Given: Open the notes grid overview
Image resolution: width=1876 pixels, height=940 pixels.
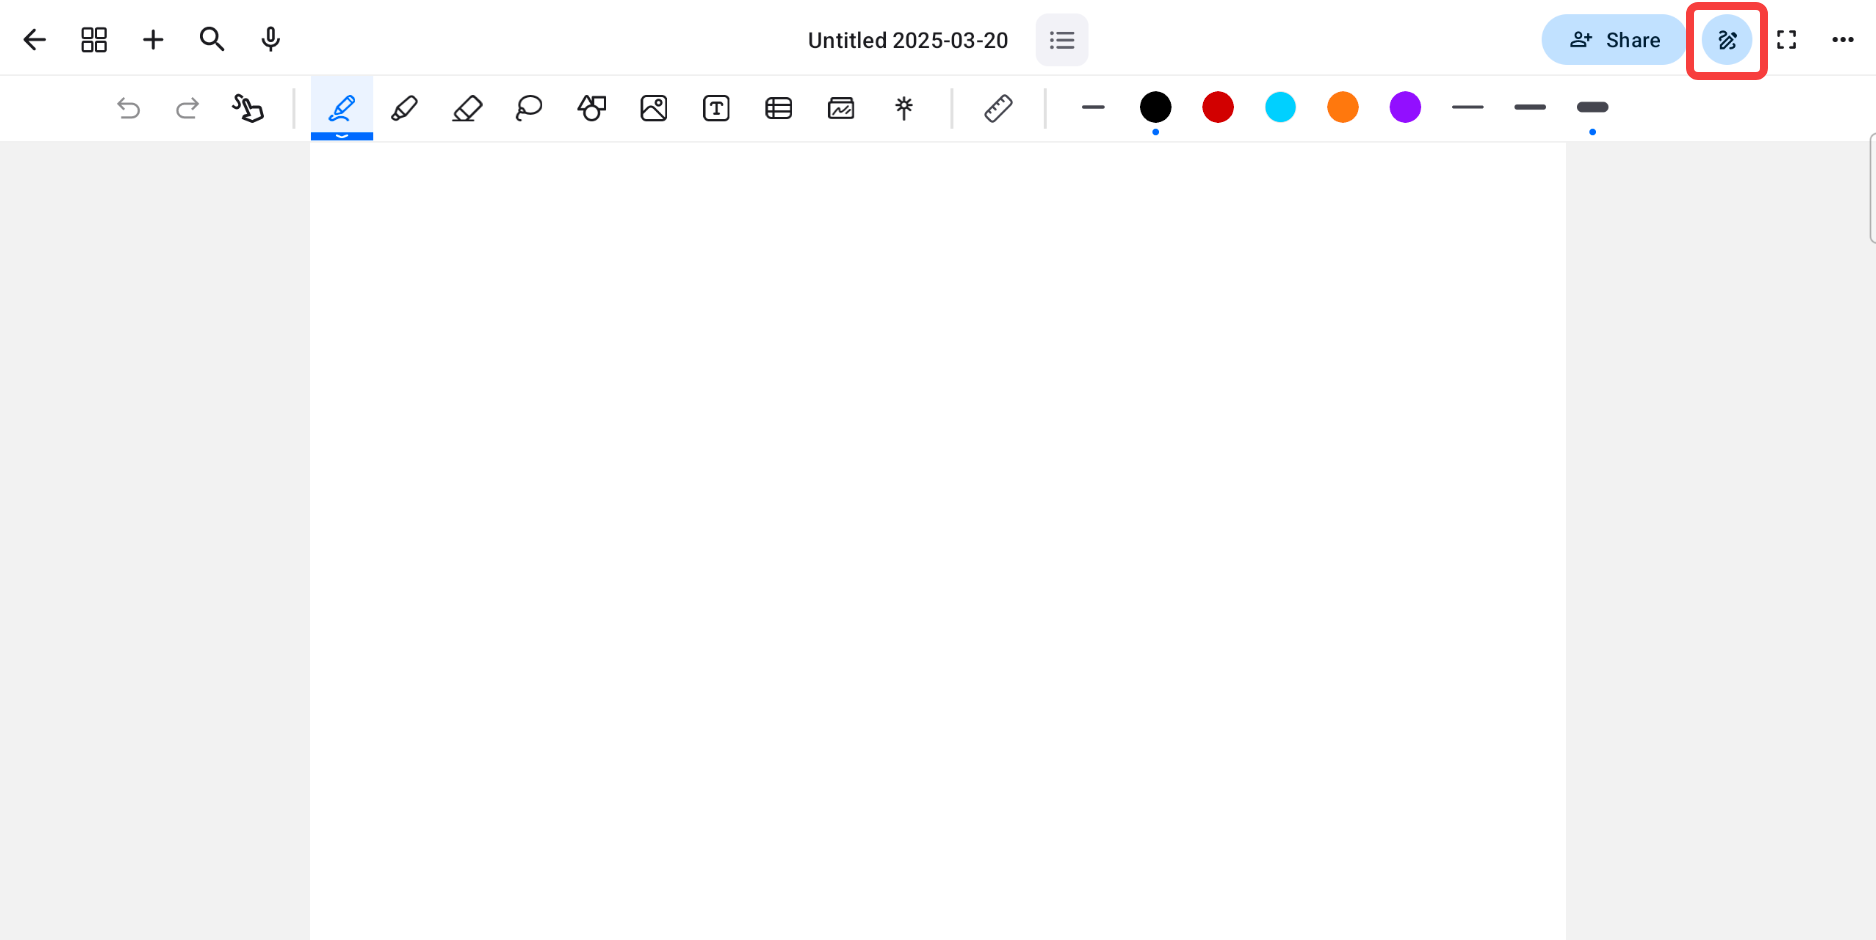Looking at the screenshot, I should point(94,40).
